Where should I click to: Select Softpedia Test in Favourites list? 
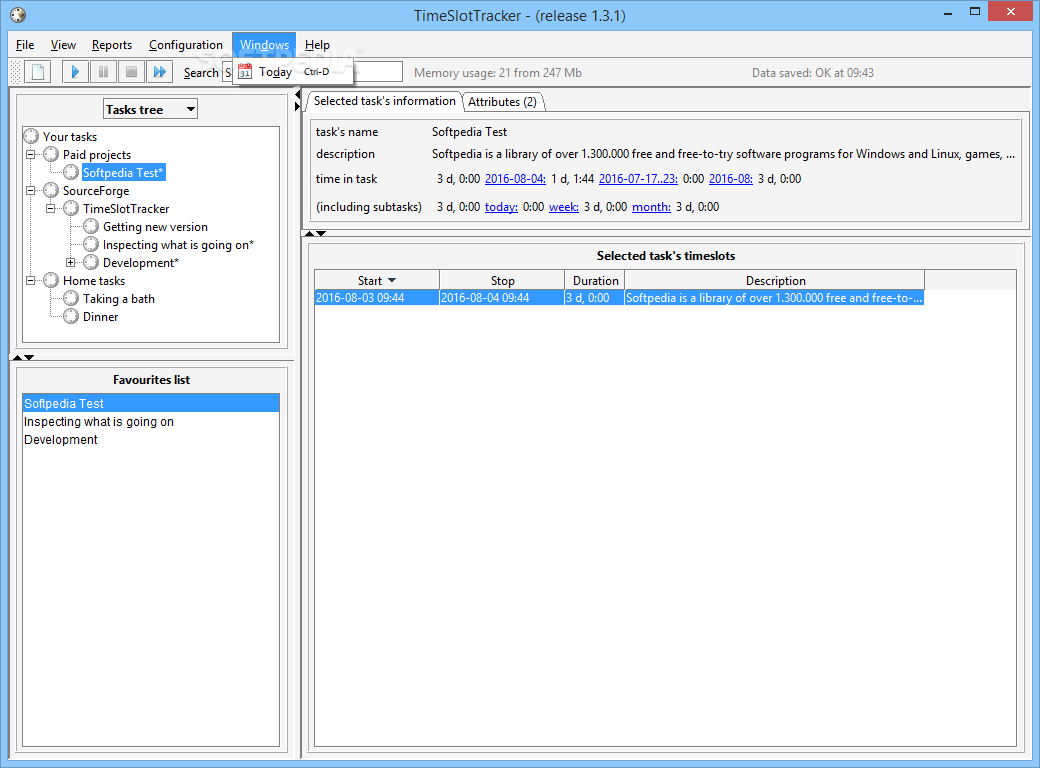point(151,403)
